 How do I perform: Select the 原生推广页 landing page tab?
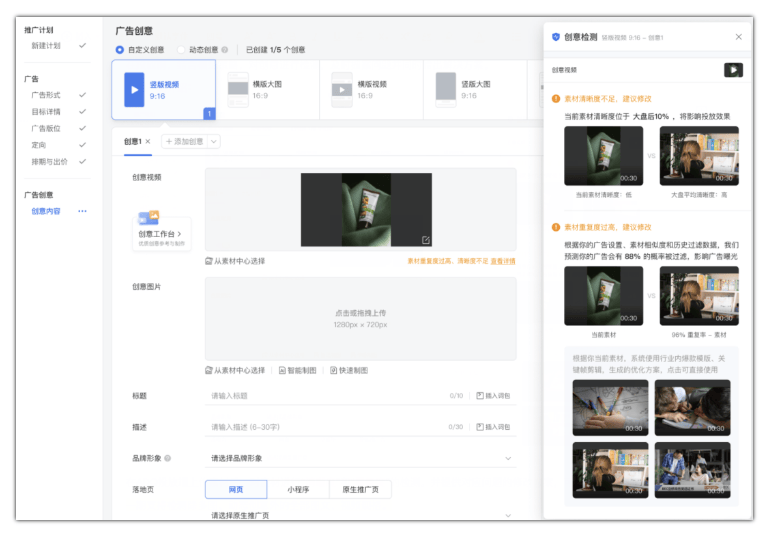pos(360,490)
